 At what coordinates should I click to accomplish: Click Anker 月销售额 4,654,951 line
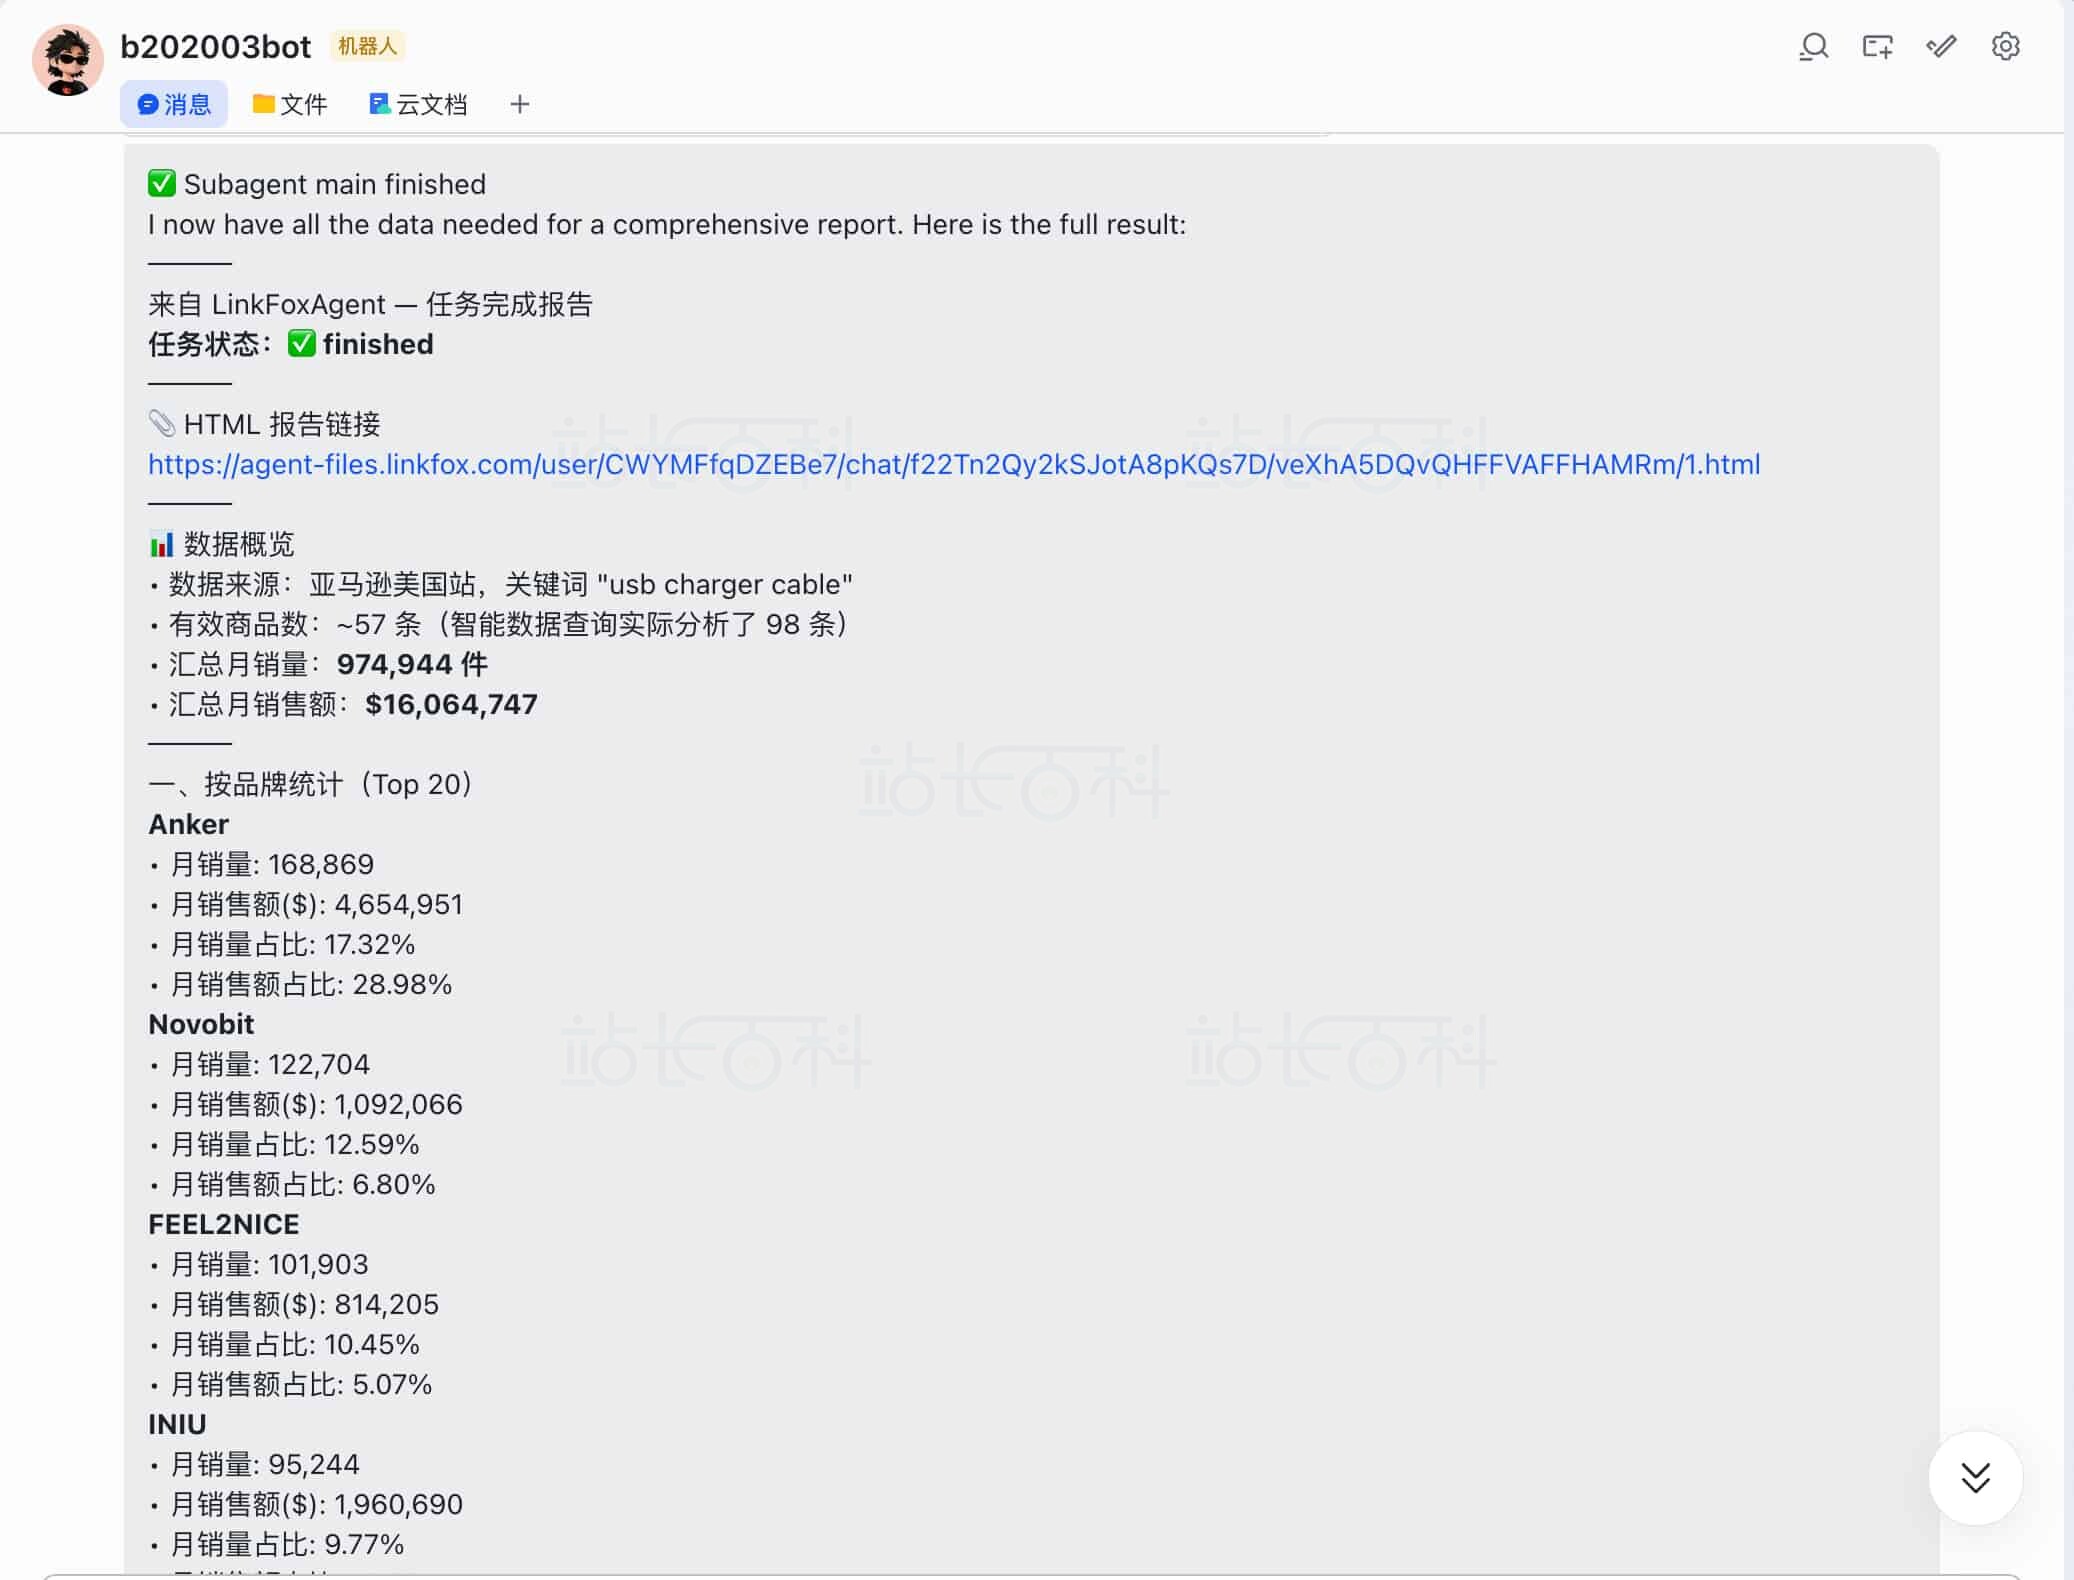306,904
